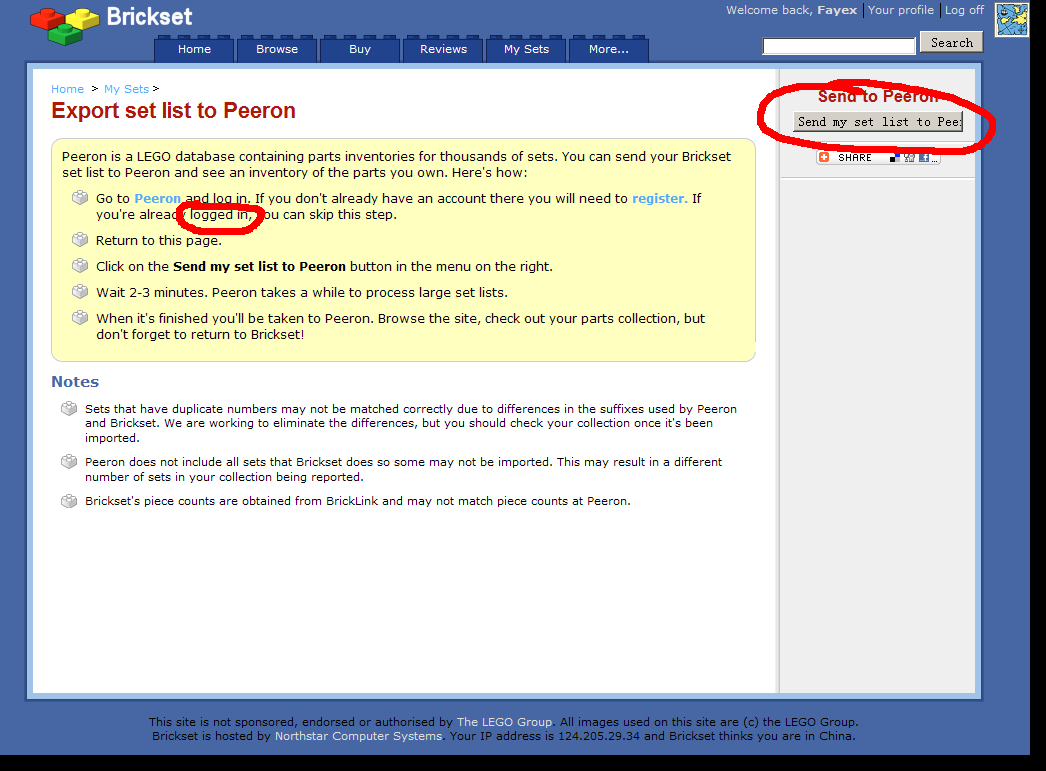Click the Fayex username in welcome text
Image resolution: width=1046 pixels, height=771 pixels.
(x=837, y=10)
